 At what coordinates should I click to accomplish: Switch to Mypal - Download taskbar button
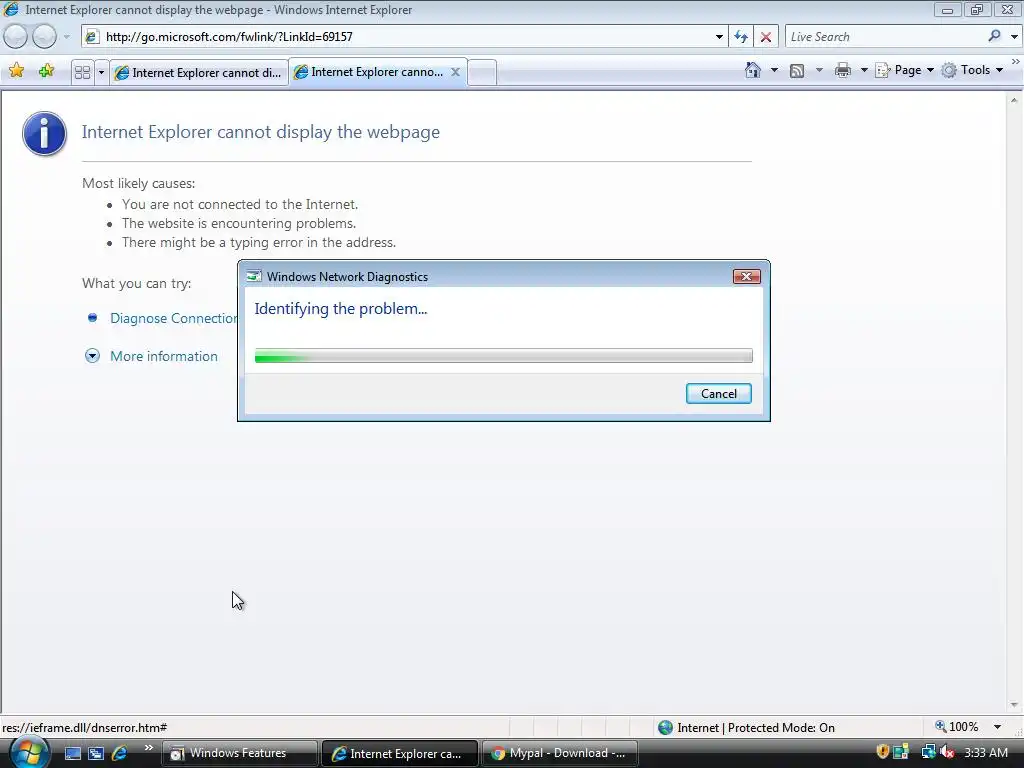(560, 753)
